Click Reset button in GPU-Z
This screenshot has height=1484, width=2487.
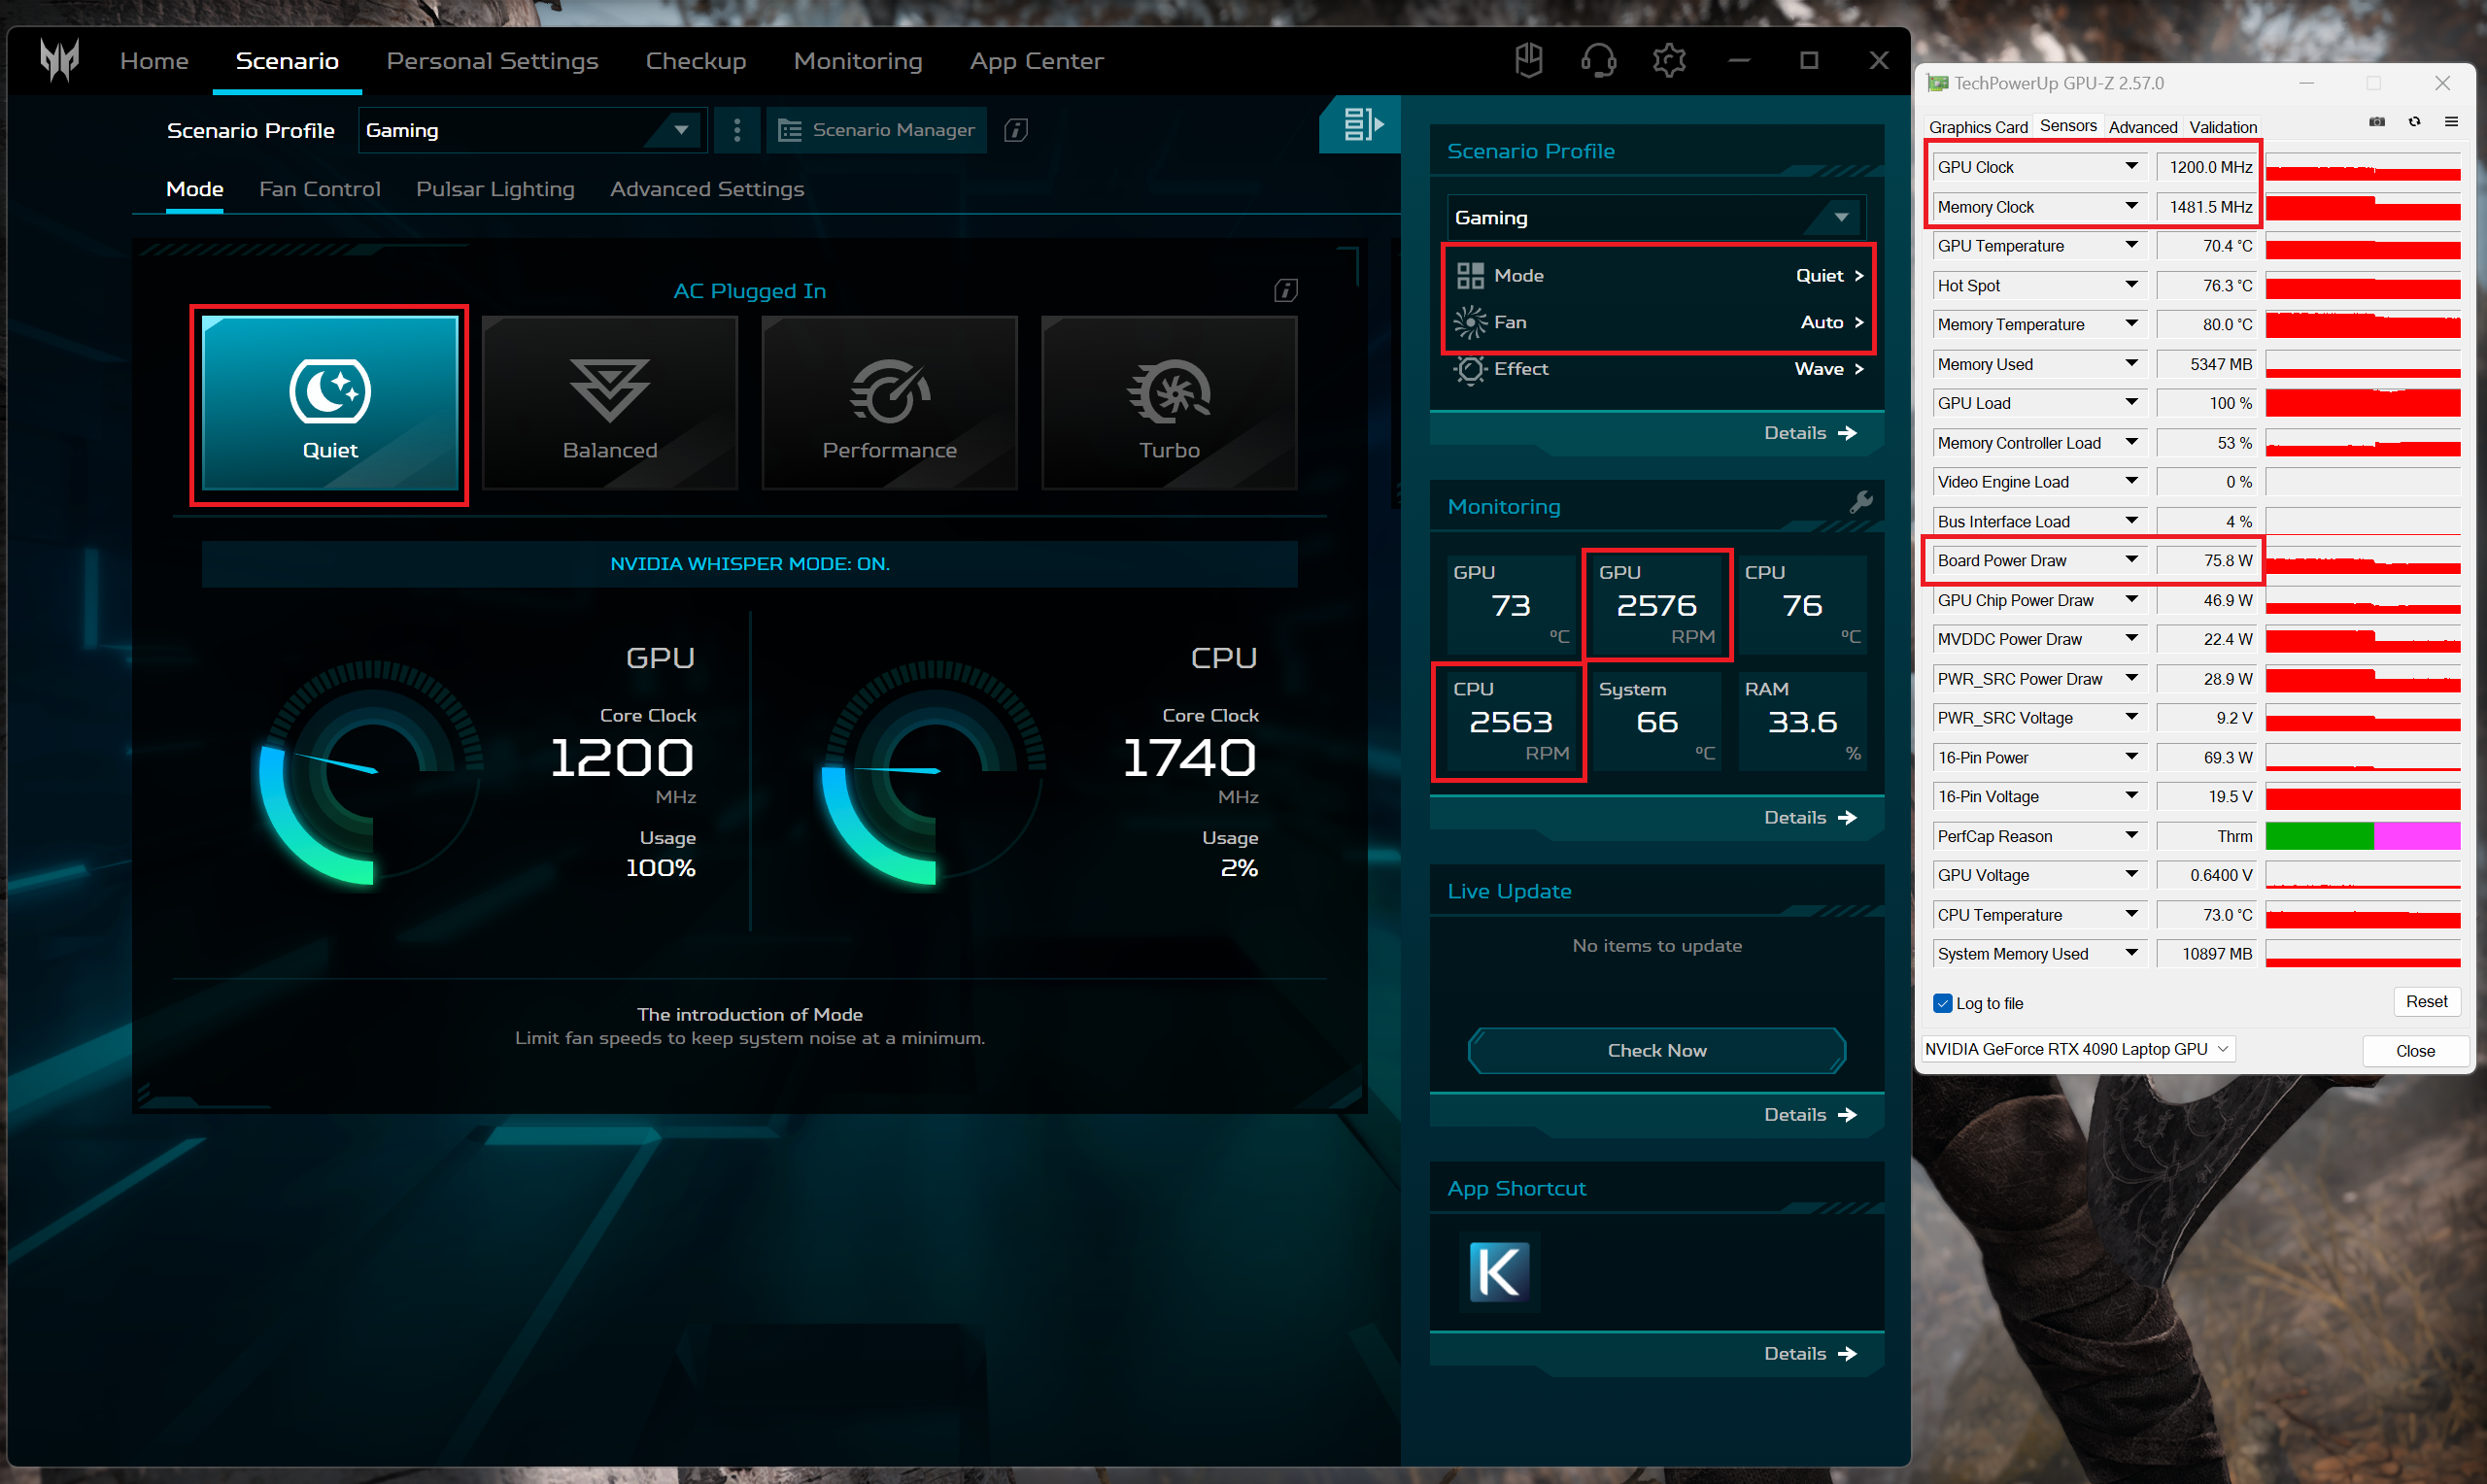2426,1001
